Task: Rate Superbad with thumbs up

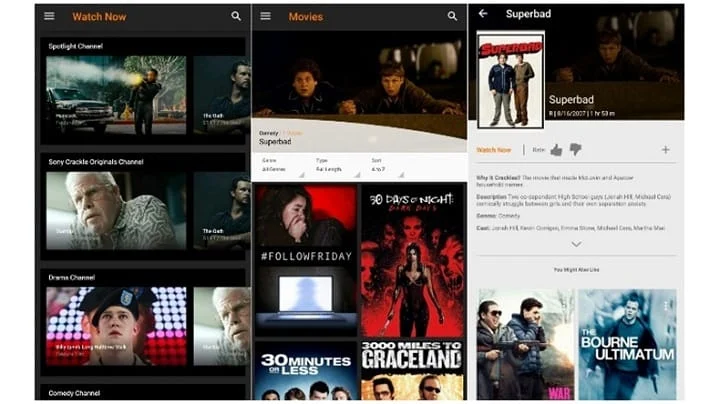Action: pos(556,150)
